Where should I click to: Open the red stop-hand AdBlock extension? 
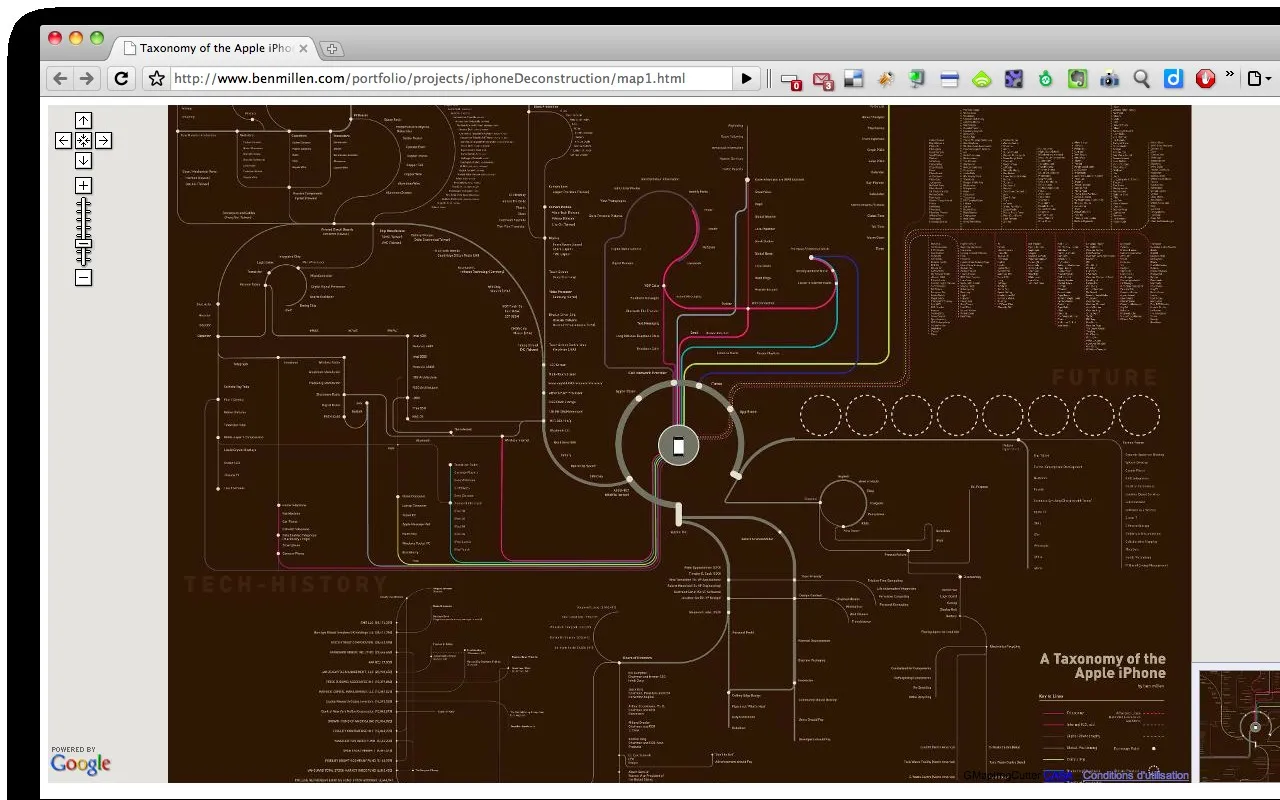1206,78
